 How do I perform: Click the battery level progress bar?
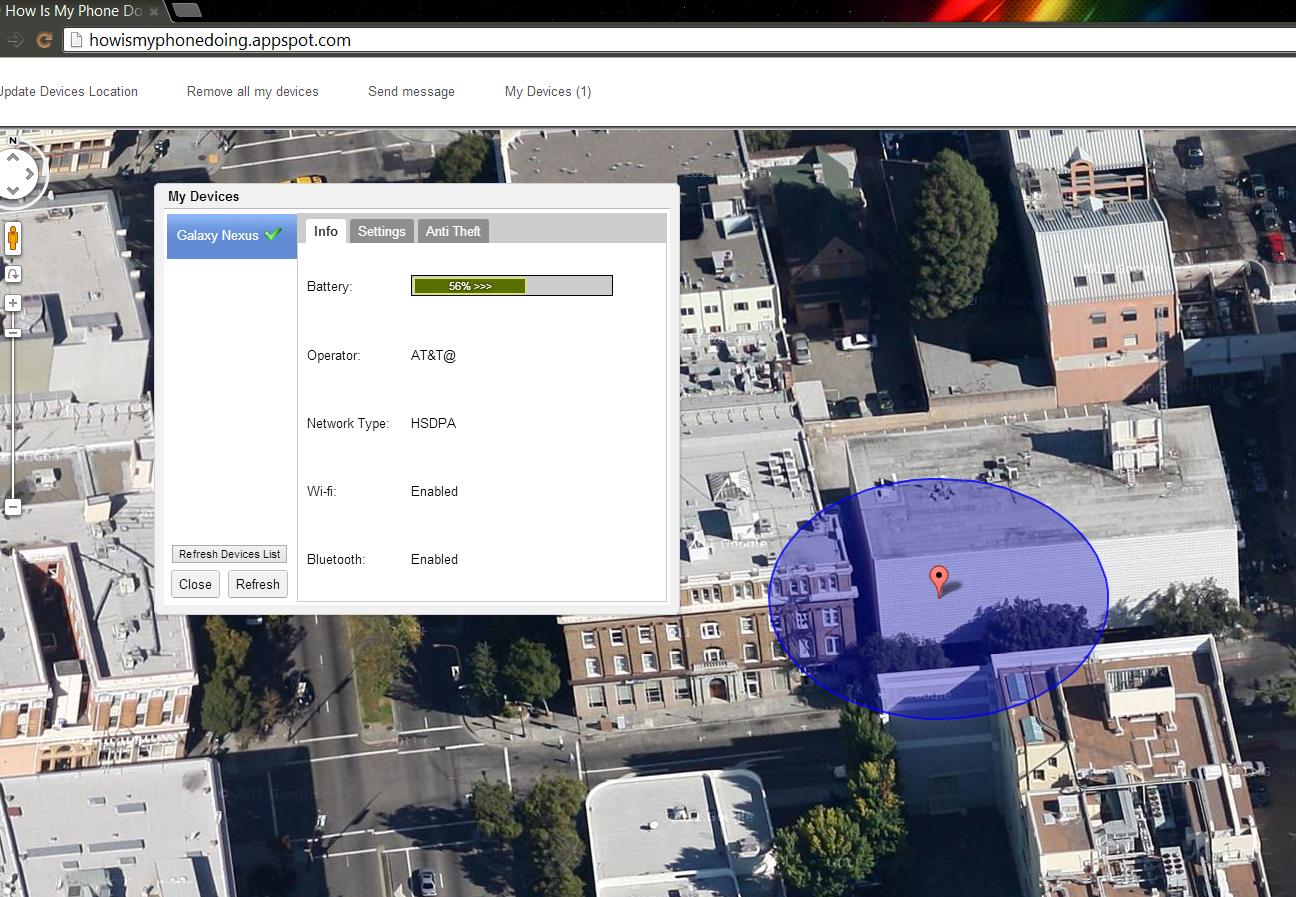[511, 286]
